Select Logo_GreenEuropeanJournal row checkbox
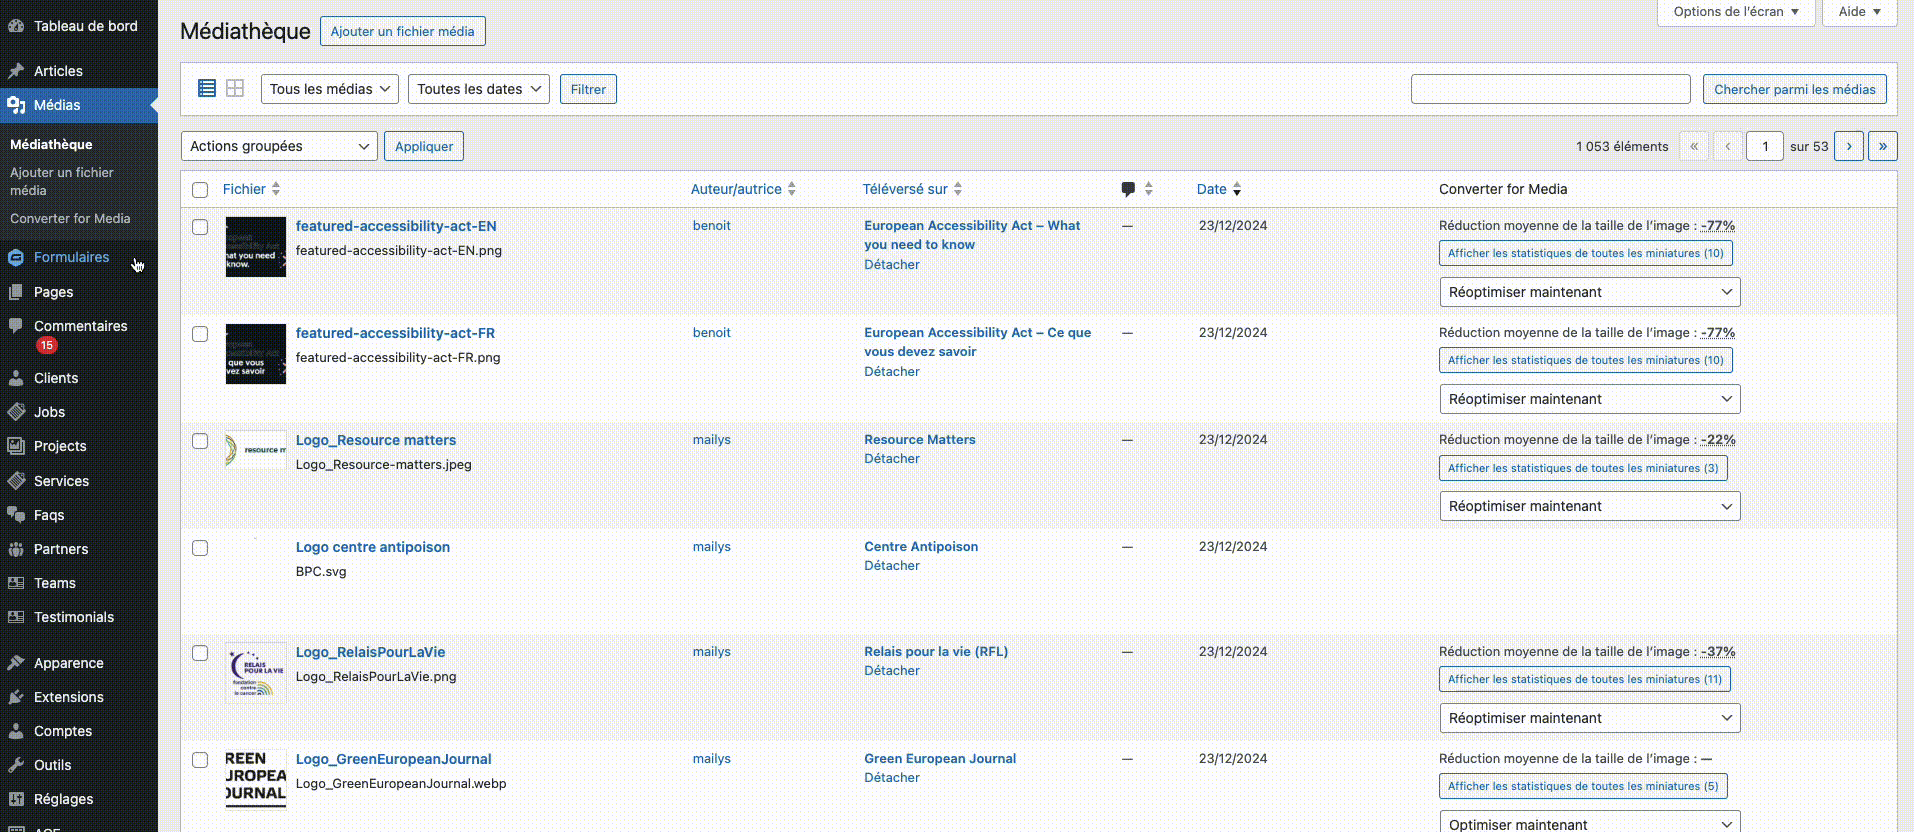Viewport: 1914px width, 832px height. pyautogui.click(x=200, y=760)
